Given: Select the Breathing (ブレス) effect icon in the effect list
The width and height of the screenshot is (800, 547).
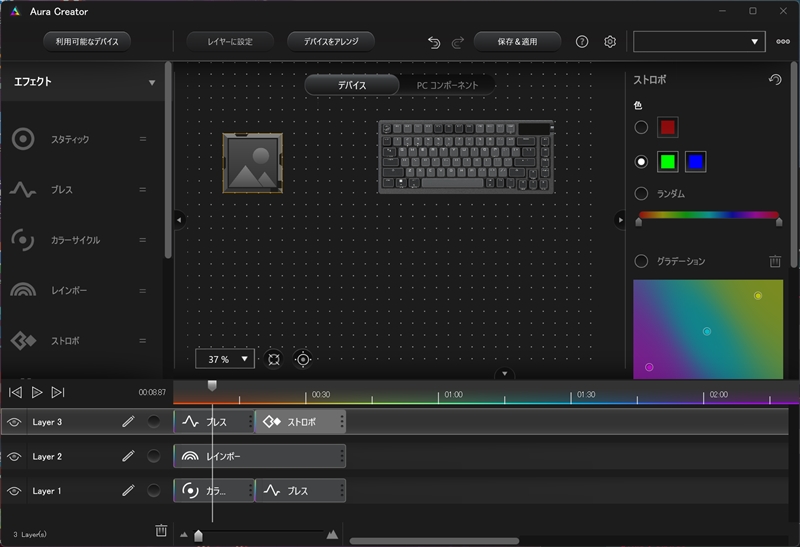Looking at the screenshot, I should [23, 189].
